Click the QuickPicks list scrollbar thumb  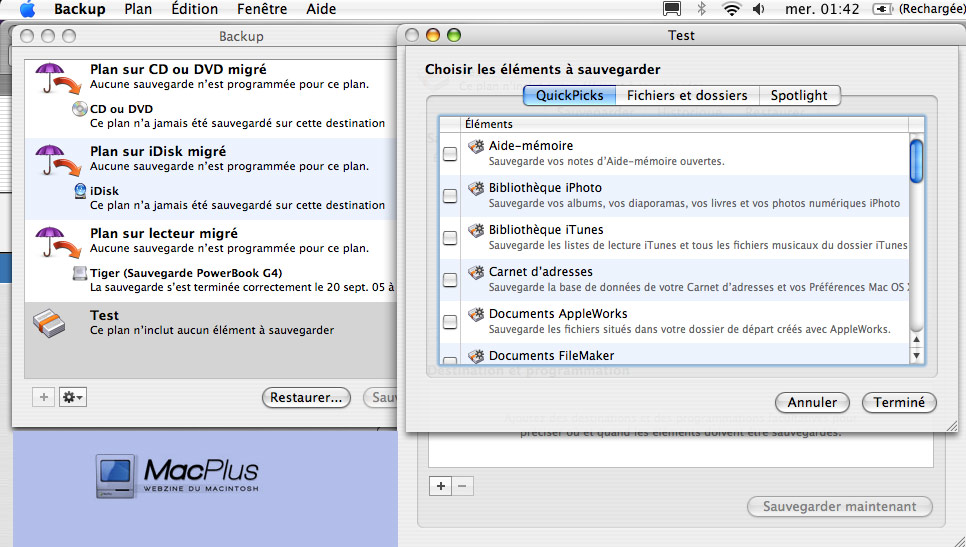917,161
